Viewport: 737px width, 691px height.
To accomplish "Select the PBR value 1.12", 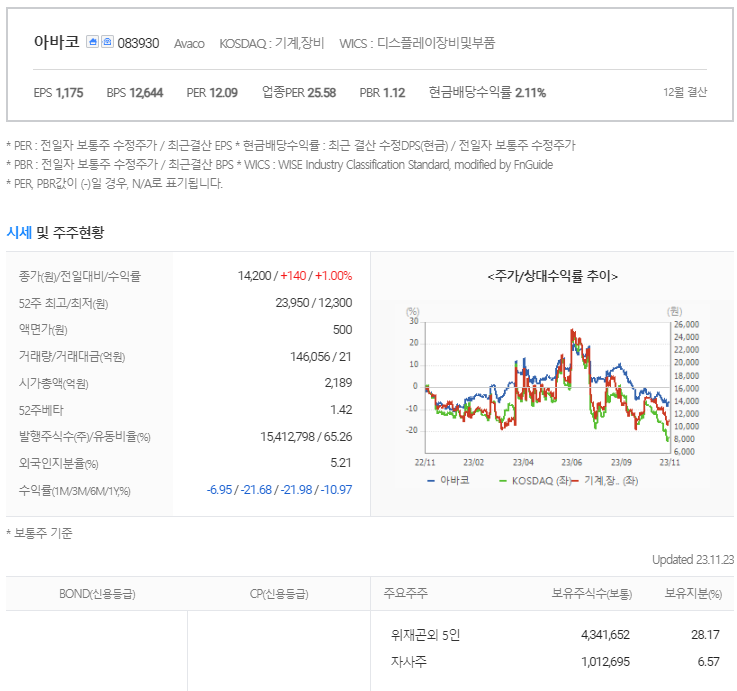I will tap(394, 93).
